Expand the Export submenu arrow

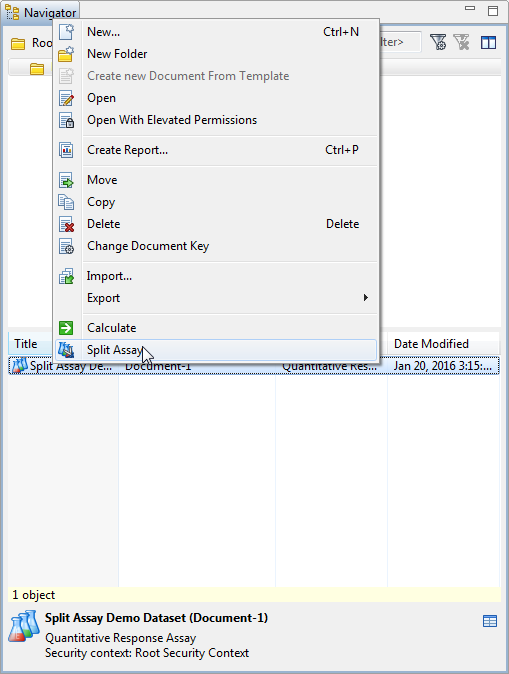(365, 297)
